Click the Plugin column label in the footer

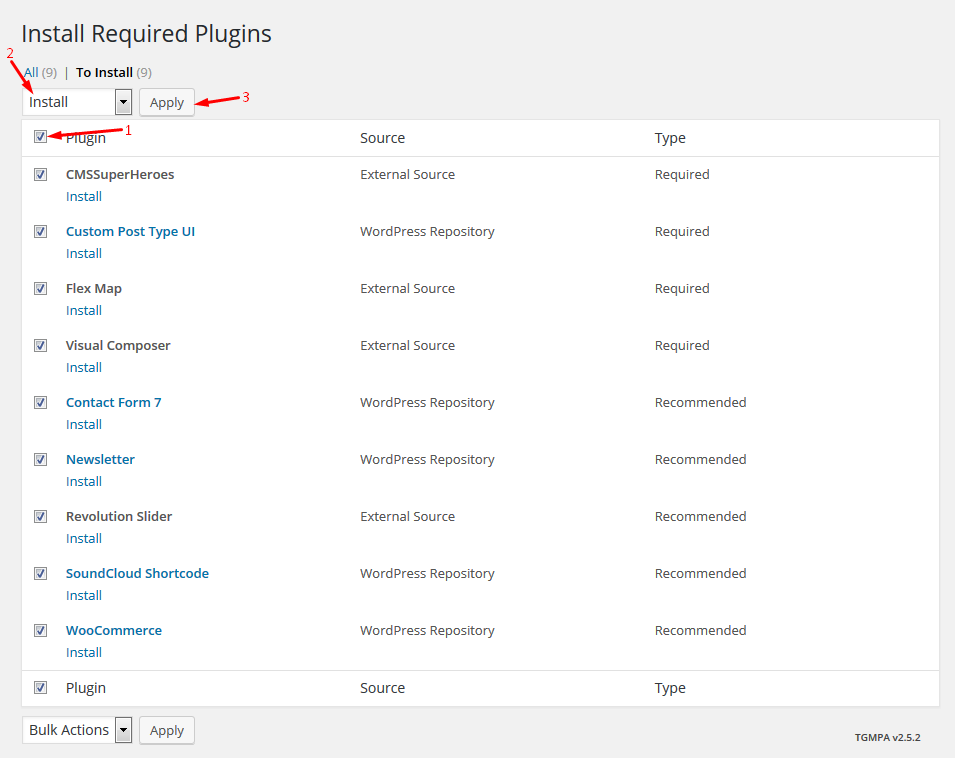[x=86, y=688]
